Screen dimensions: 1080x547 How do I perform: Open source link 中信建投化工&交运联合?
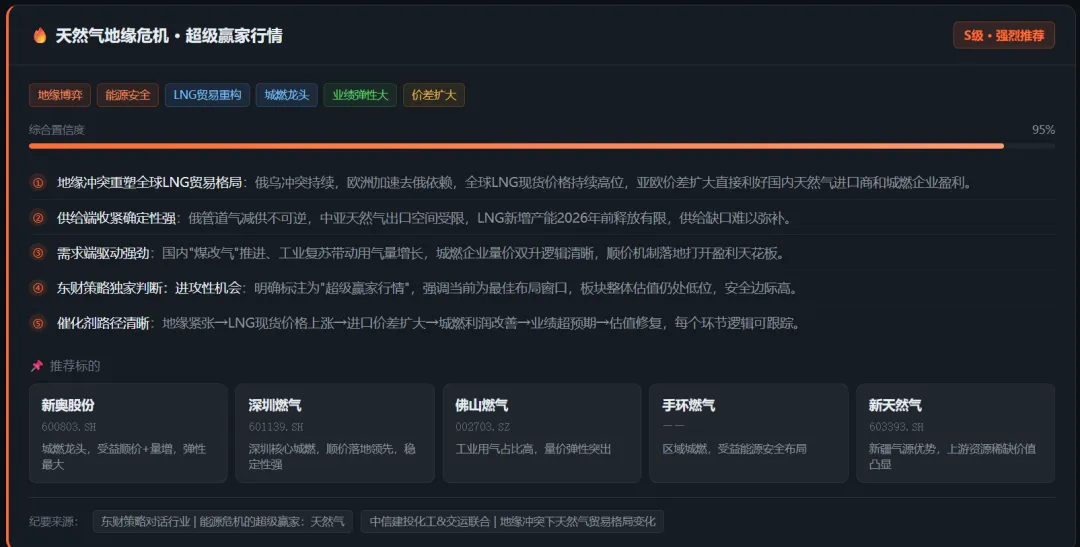point(512,522)
